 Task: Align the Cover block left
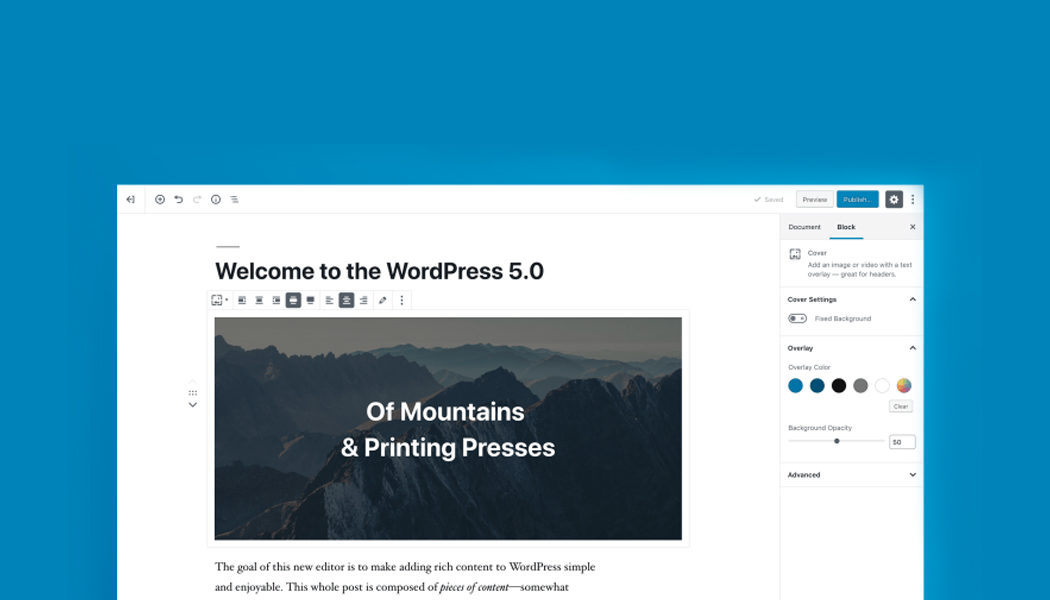(x=242, y=301)
